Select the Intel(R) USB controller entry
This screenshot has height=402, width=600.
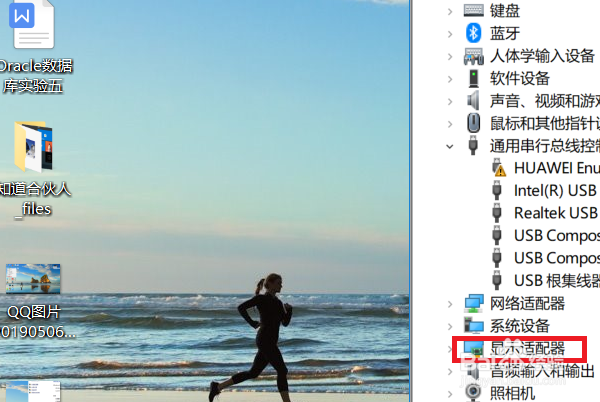[x=557, y=190]
